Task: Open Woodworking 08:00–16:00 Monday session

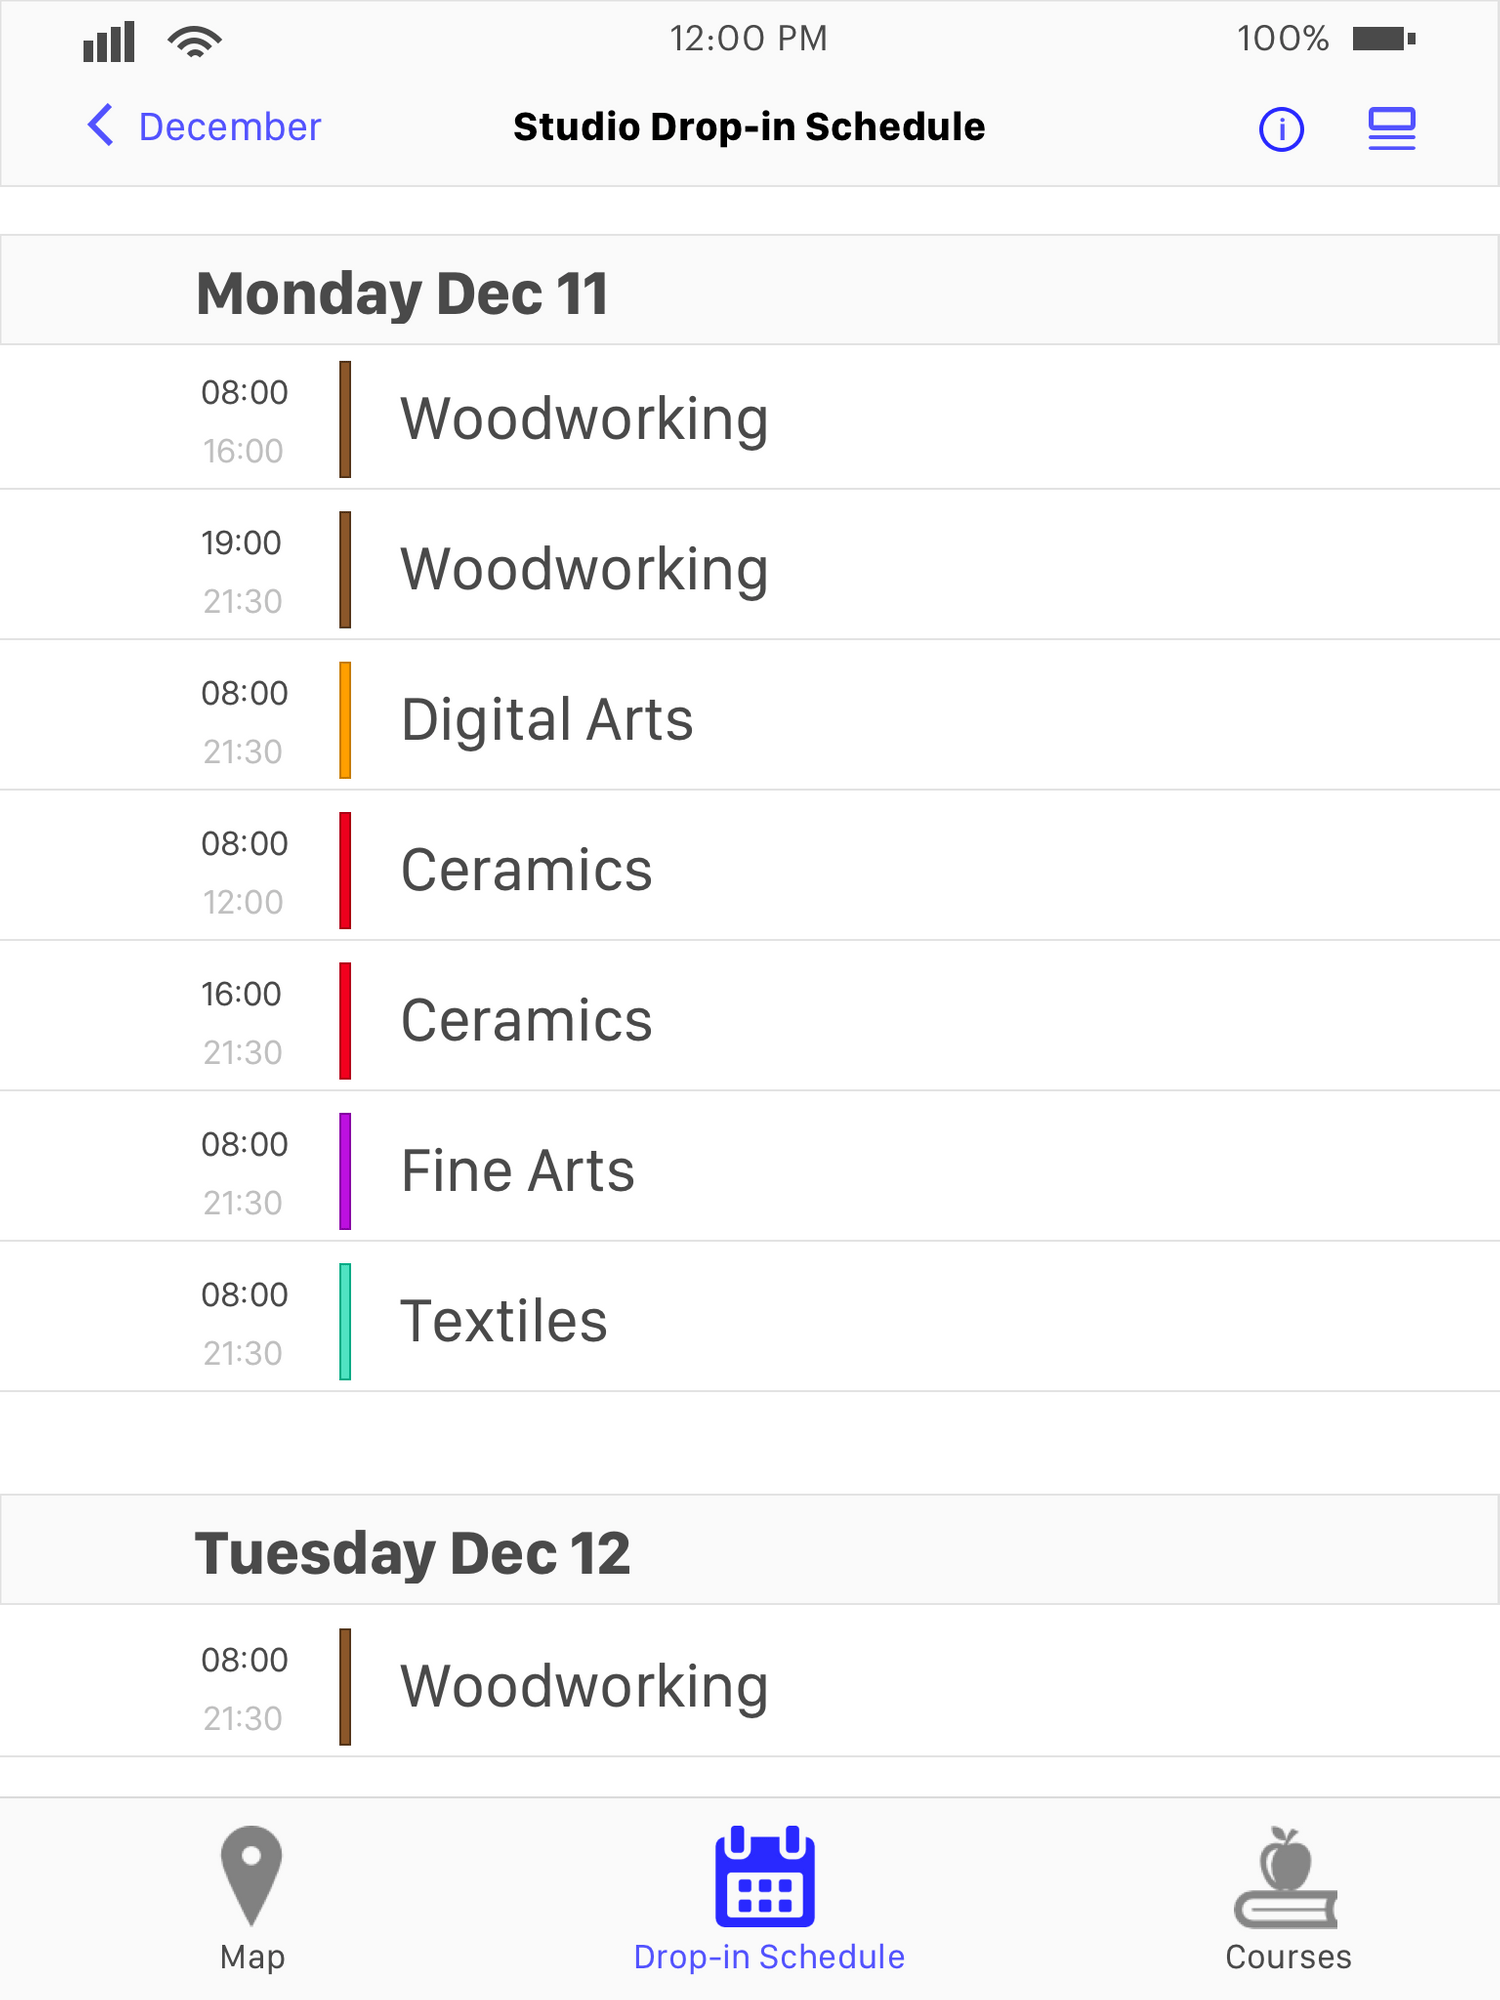Action: [750, 418]
